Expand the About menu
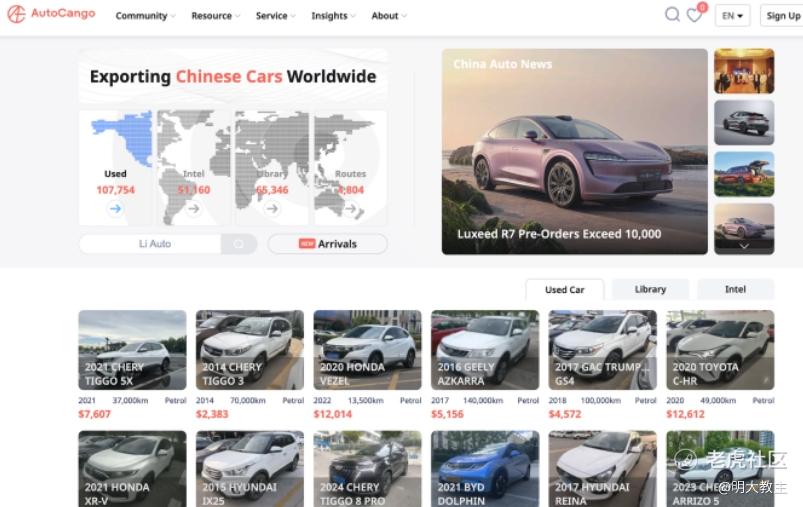The image size is (803, 507). tap(389, 16)
